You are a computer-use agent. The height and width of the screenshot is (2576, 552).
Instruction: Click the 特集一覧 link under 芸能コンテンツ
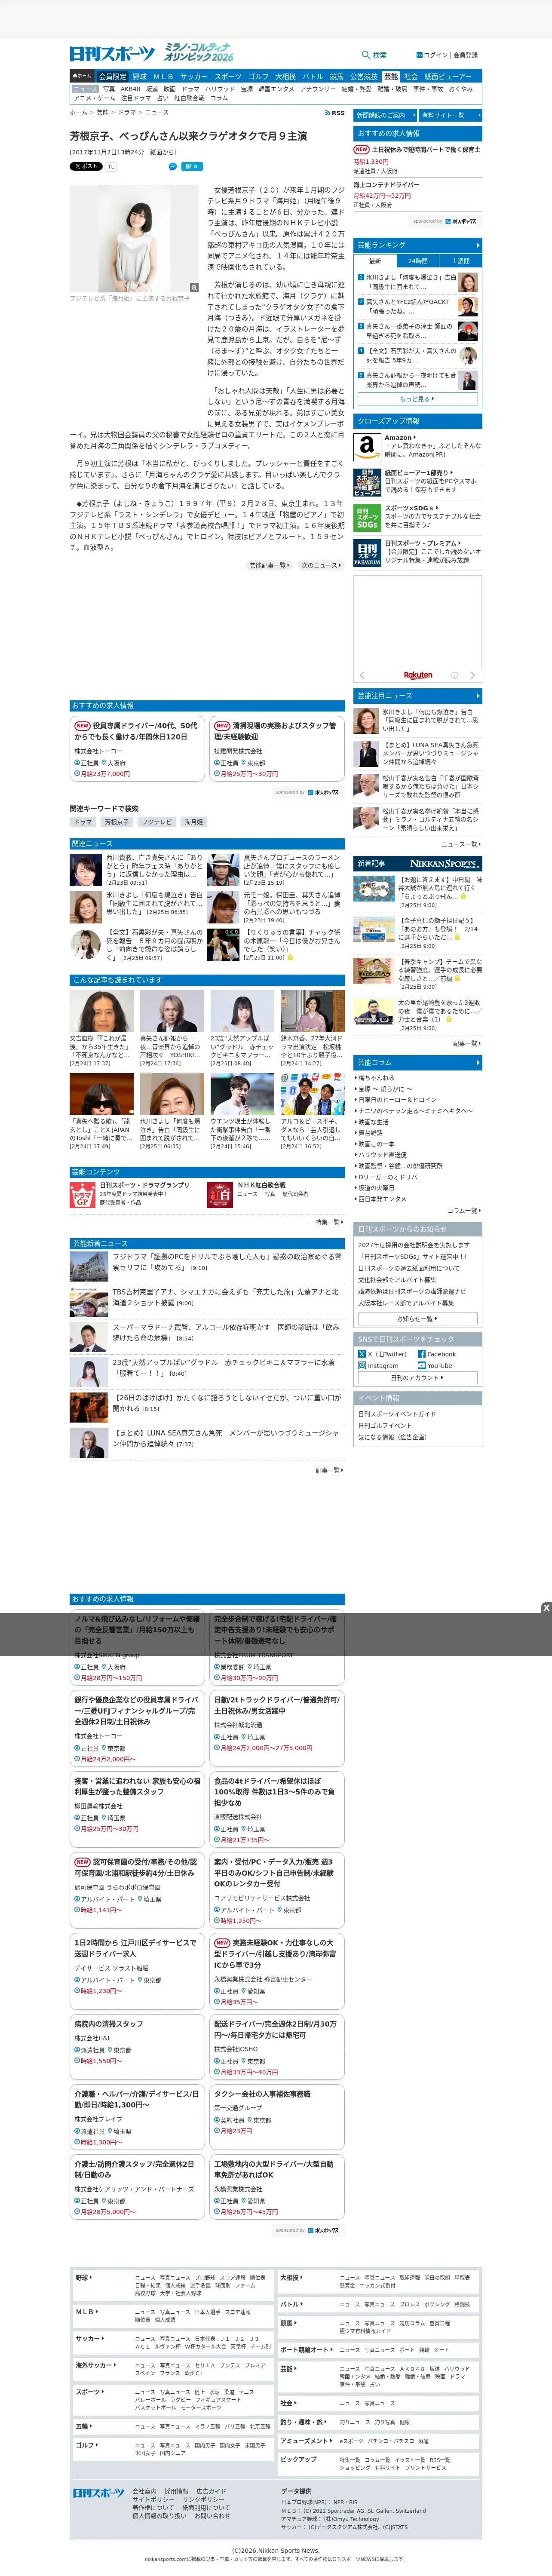329,1222
